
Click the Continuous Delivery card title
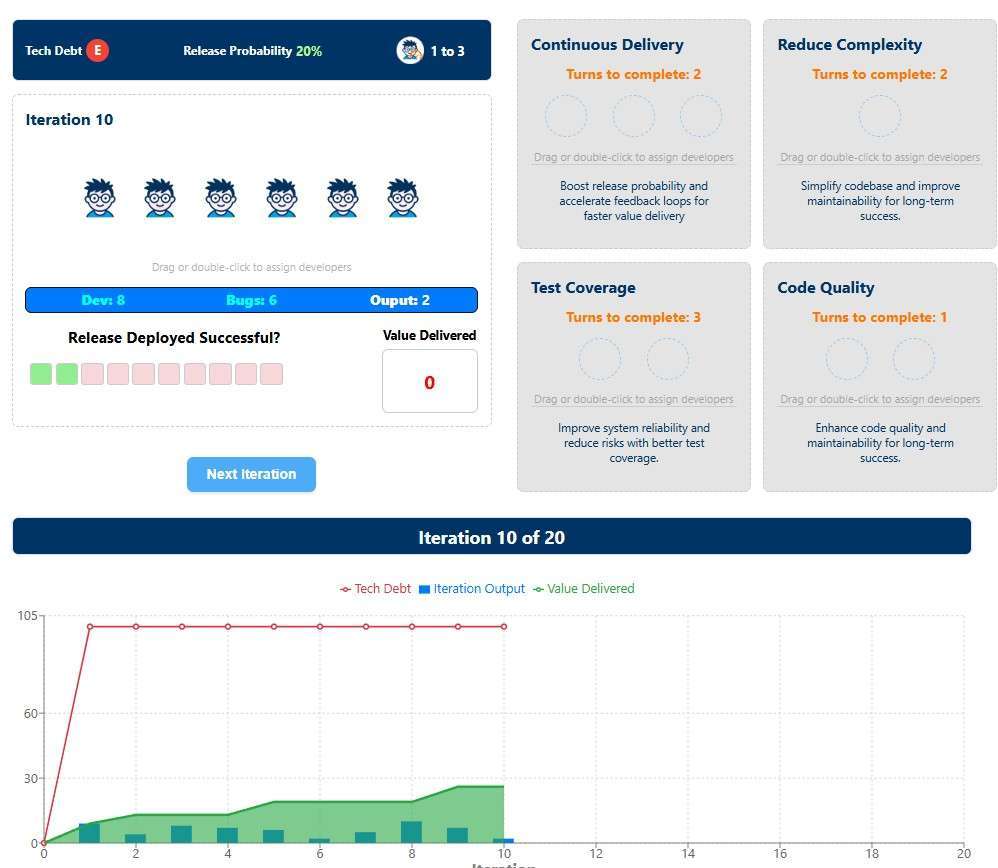(x=607, y=45)
